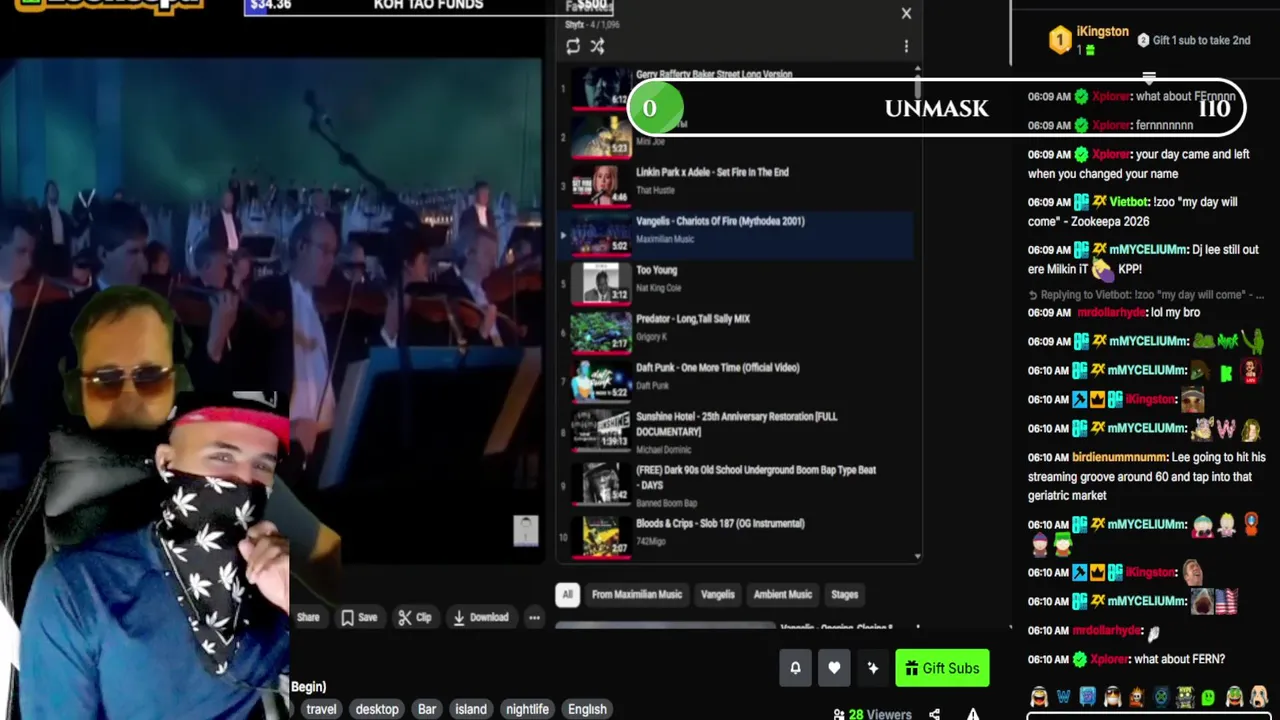
Task: Select the Ambient Music filter chip
Action: [783, 594]
